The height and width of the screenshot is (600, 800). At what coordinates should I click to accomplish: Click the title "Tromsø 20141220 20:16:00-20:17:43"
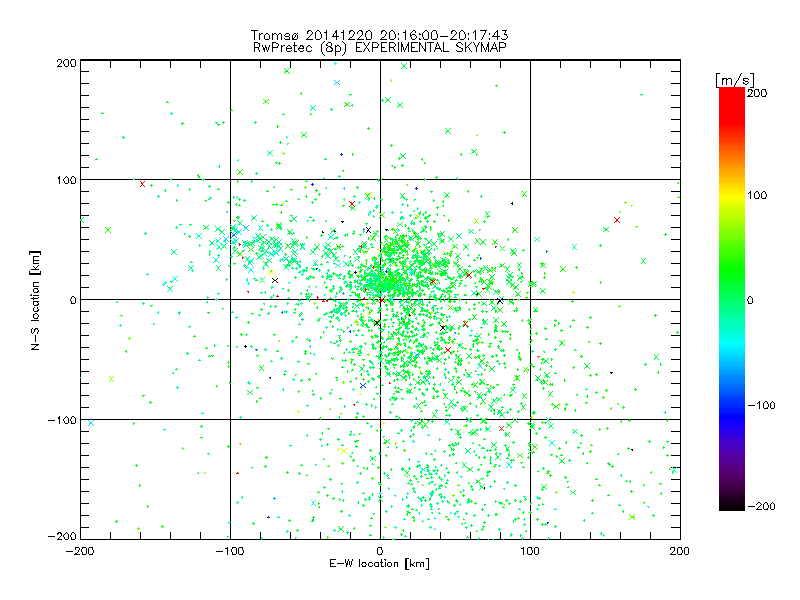(379, 35)
